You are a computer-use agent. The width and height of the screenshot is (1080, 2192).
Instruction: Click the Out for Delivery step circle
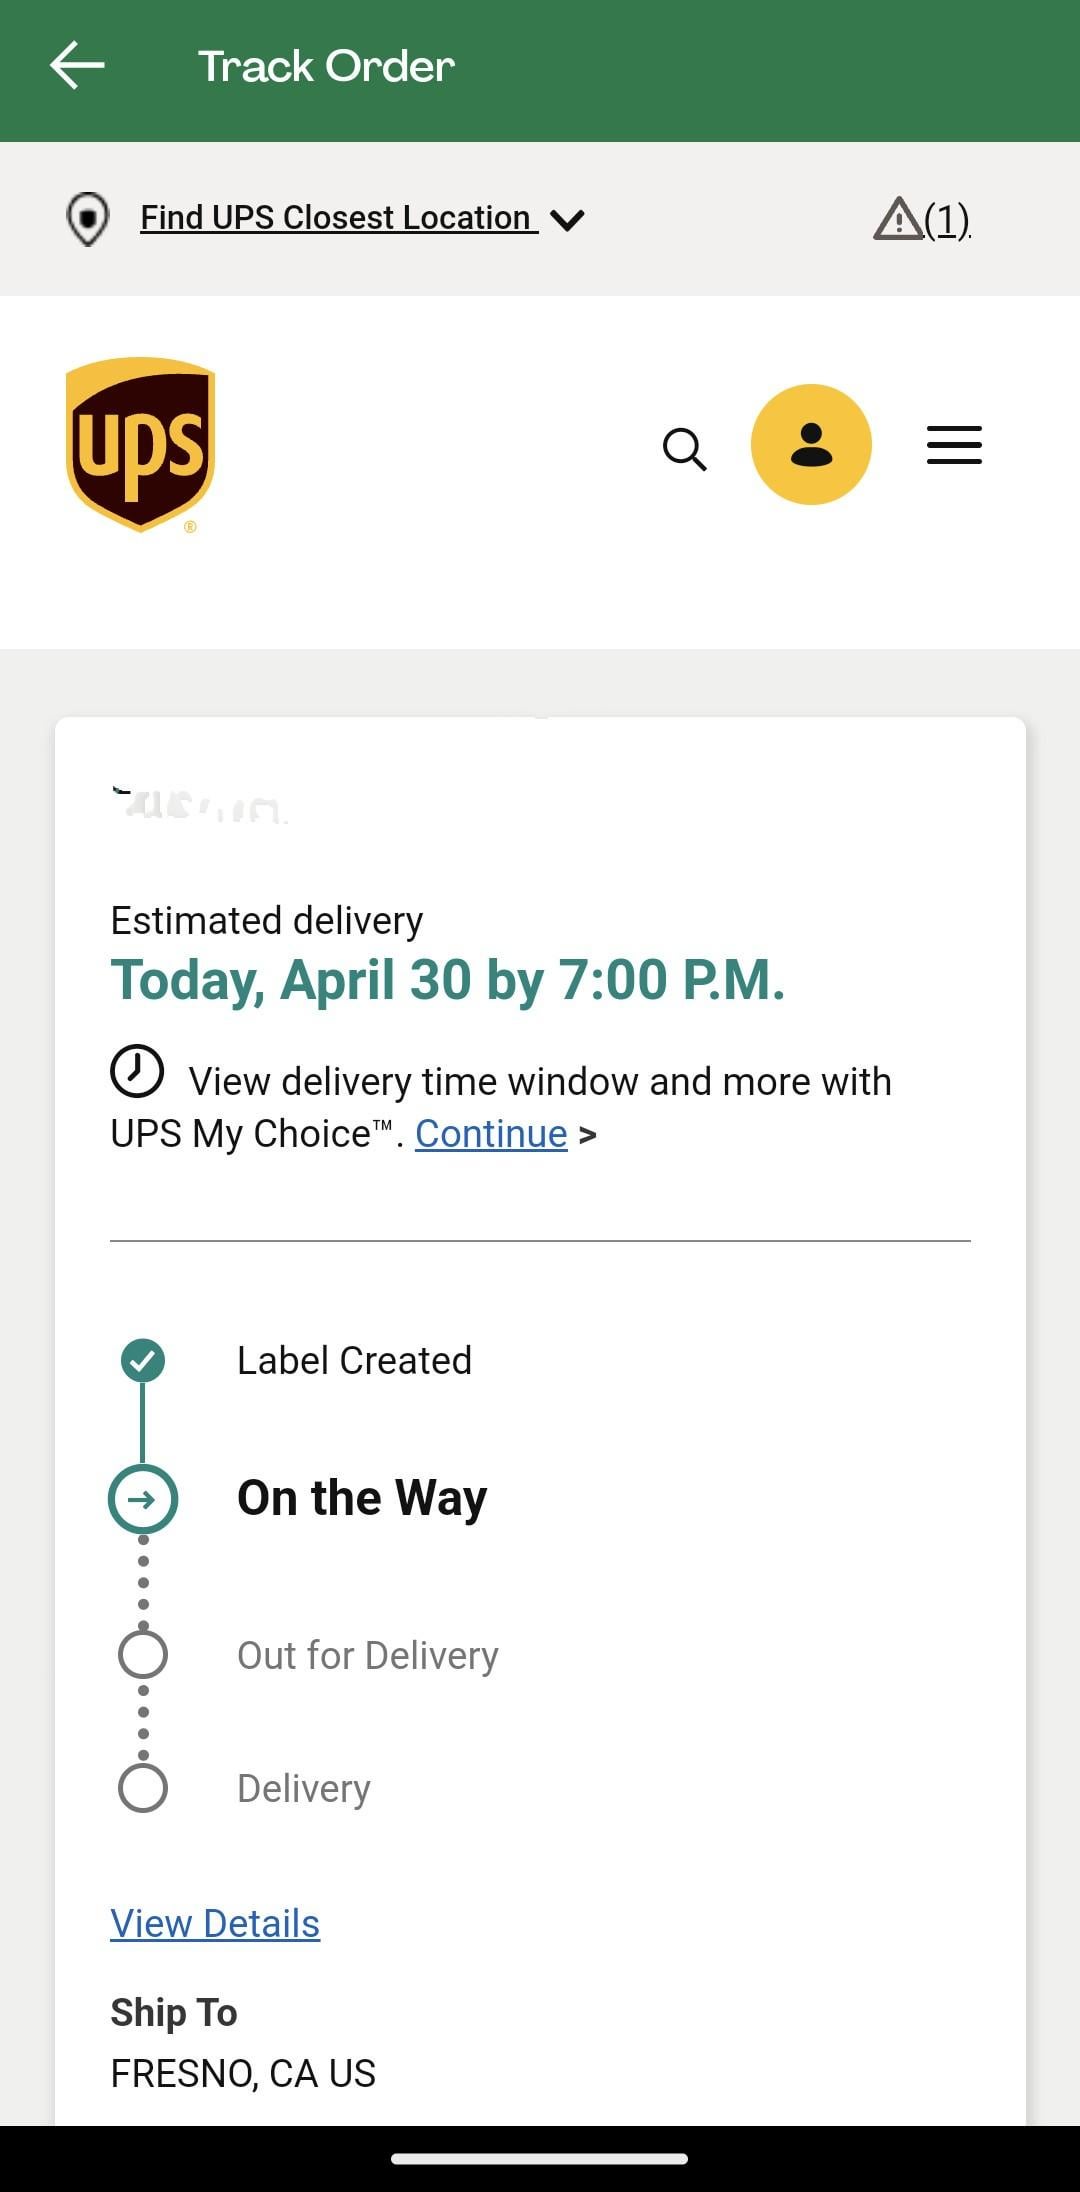tap(143, 1655)
